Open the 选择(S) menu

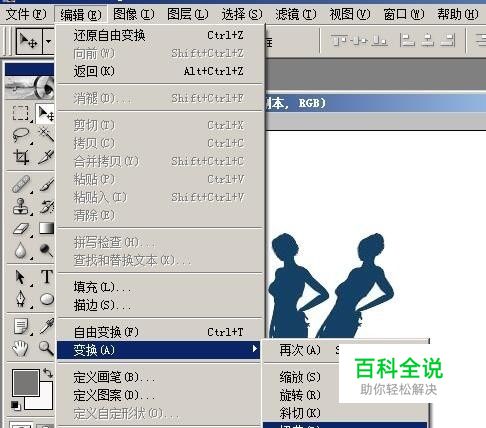point(242,15)
